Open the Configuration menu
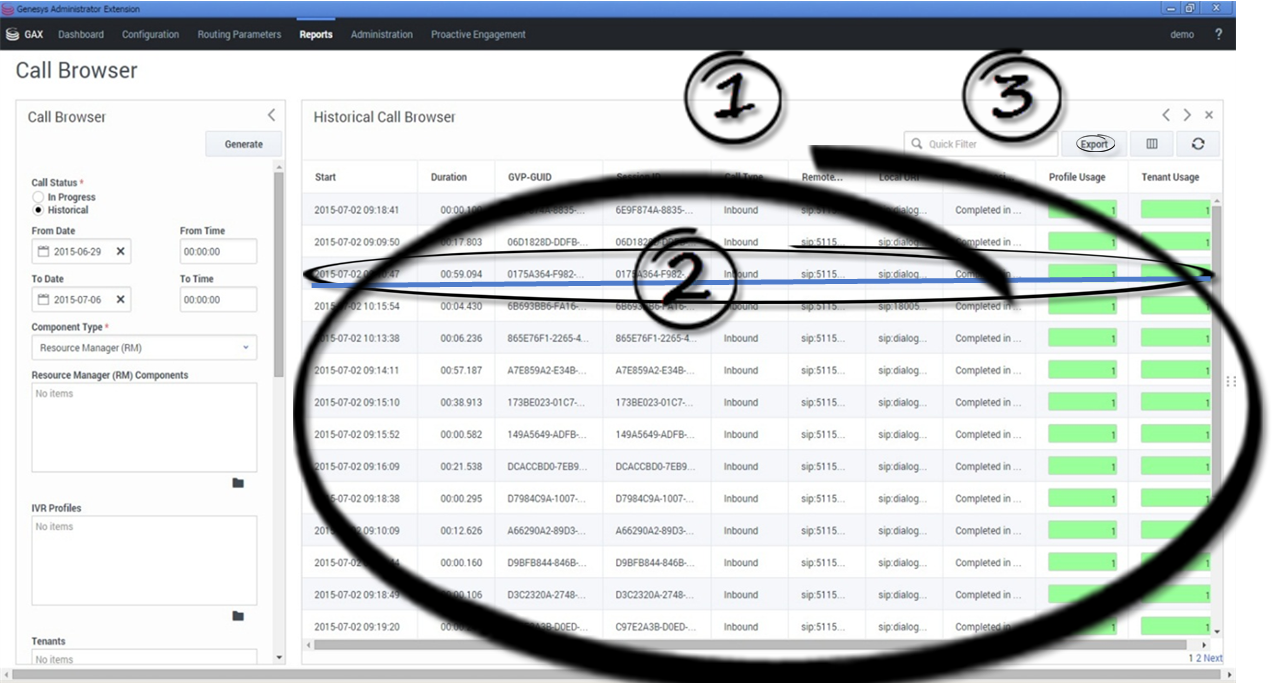 (x=150, y=34)
